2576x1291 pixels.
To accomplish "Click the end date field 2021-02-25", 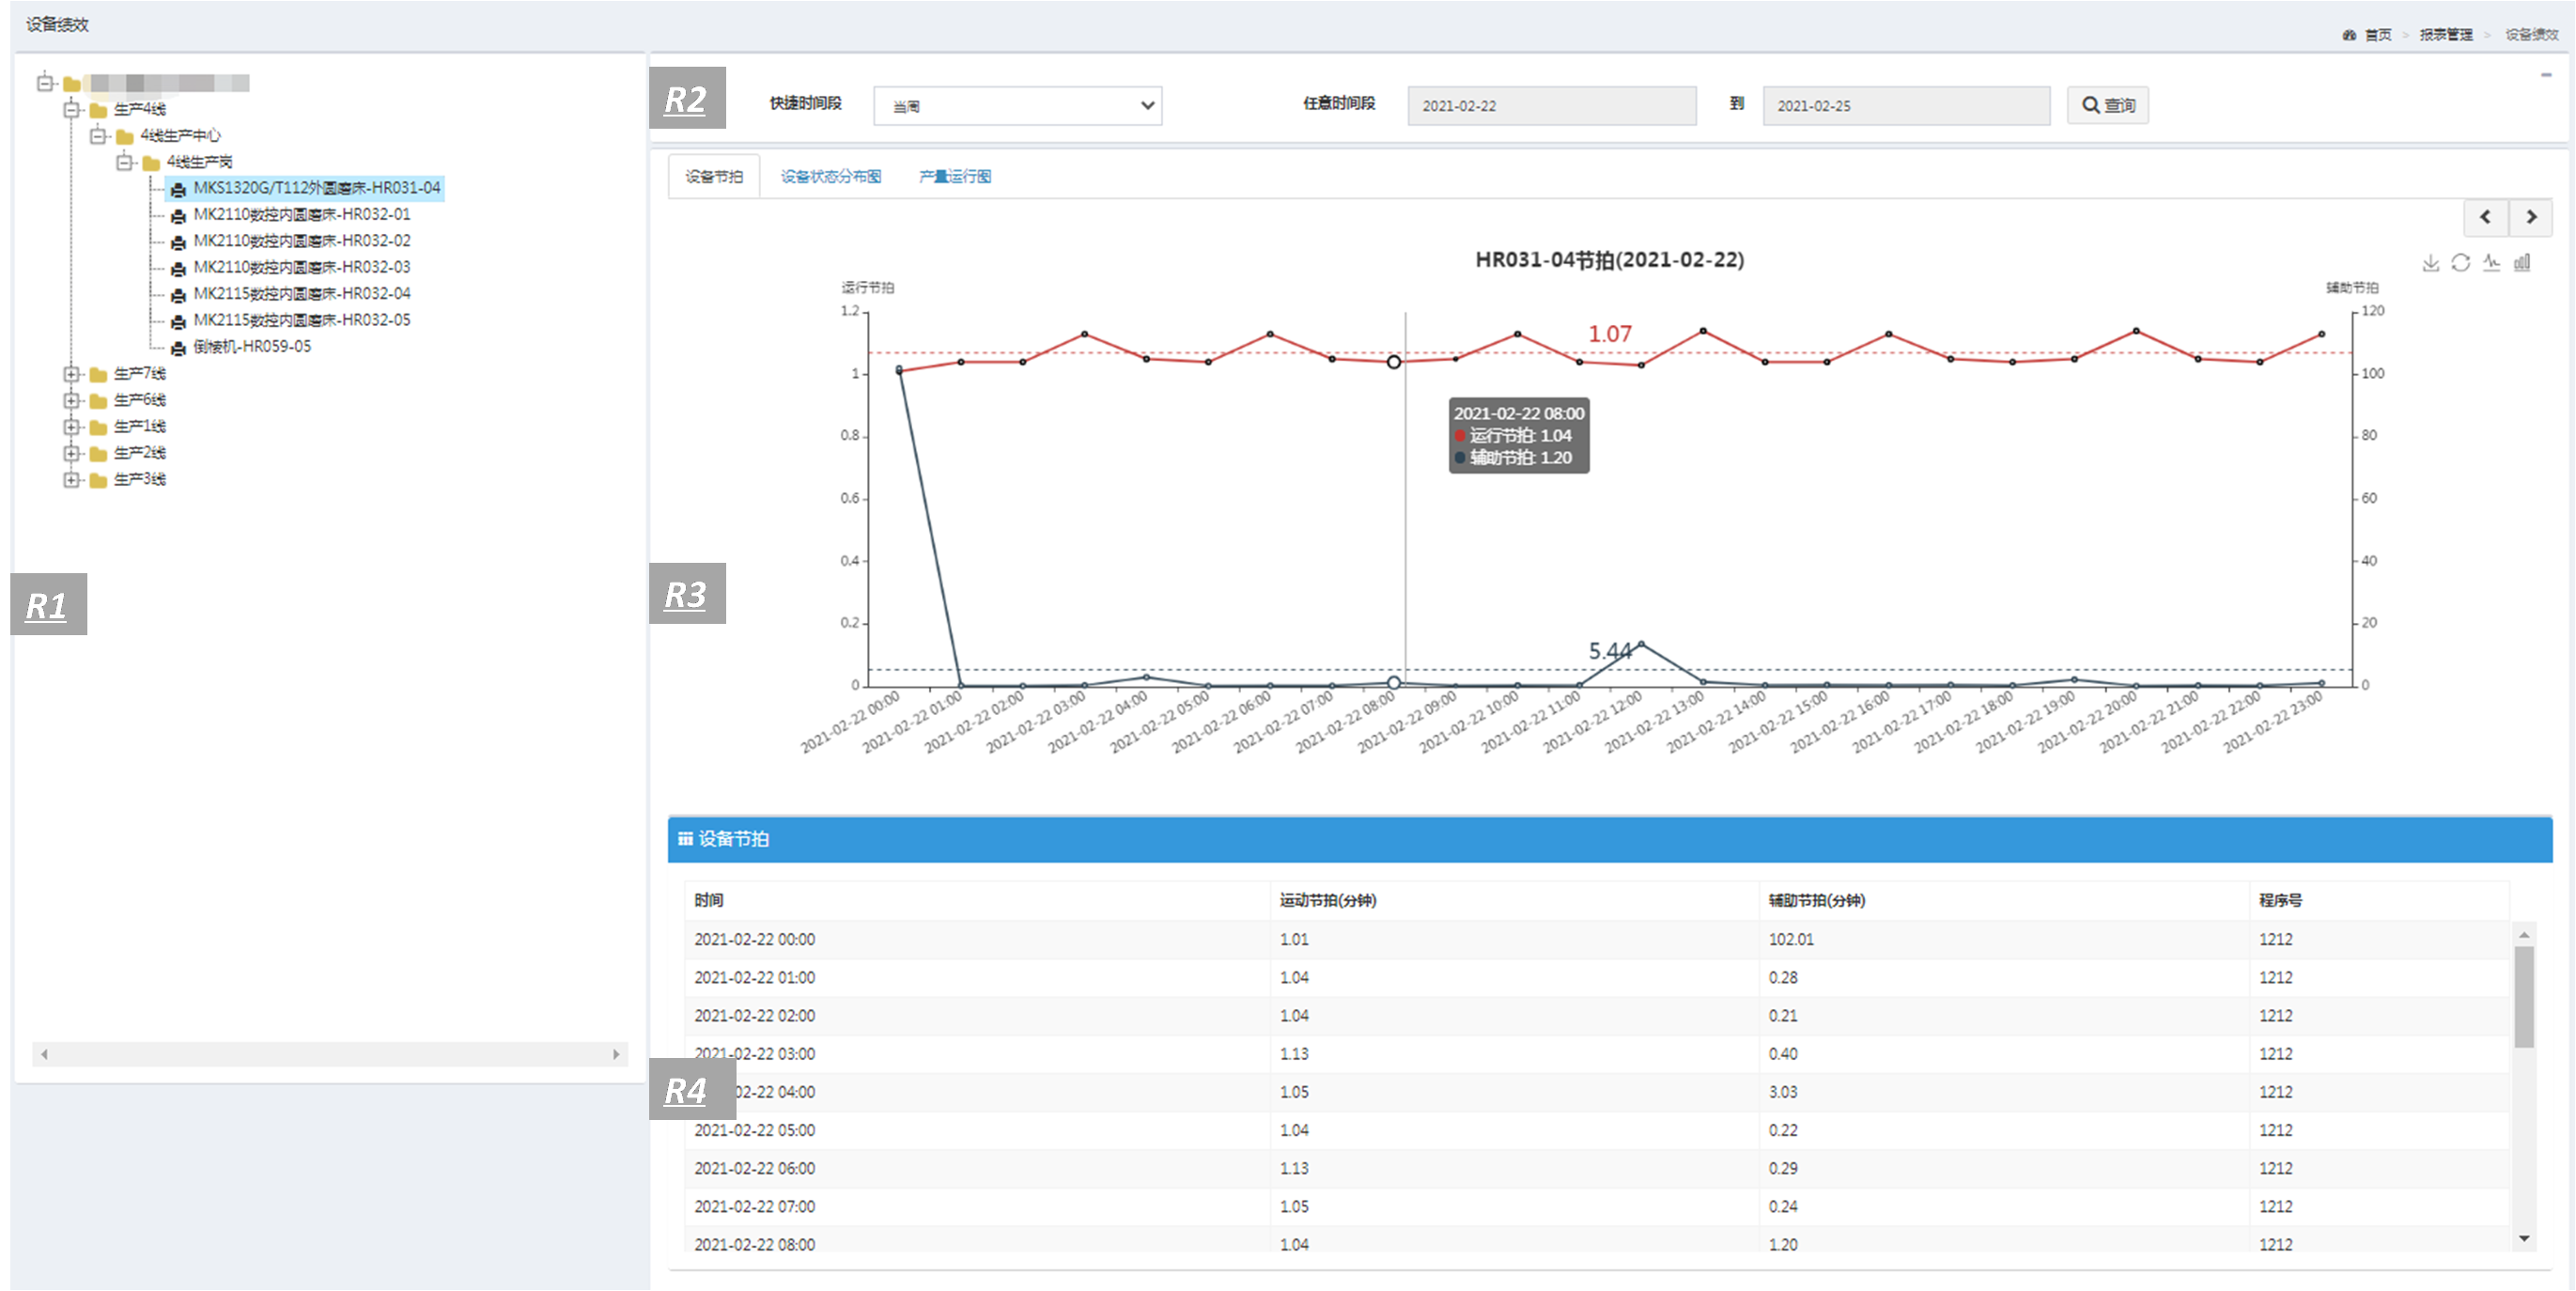I will [1906, 105].
